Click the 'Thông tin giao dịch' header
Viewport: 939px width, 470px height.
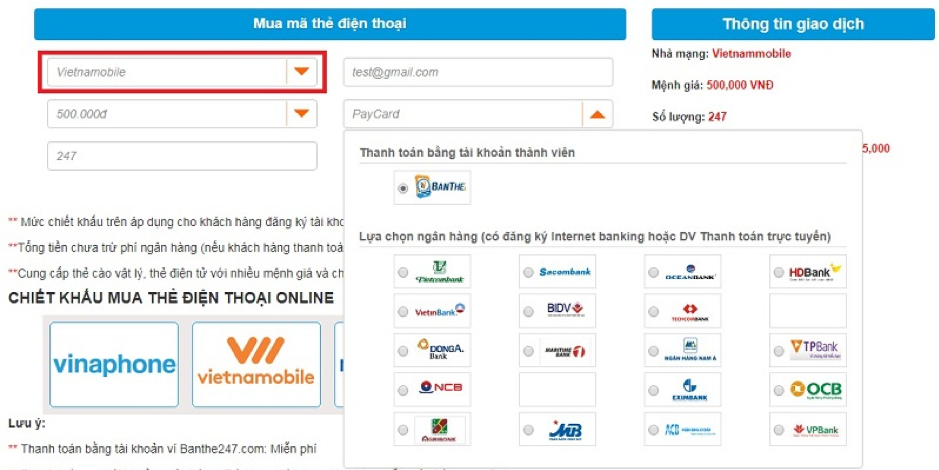pyautogui.click(x=793, y=24)
